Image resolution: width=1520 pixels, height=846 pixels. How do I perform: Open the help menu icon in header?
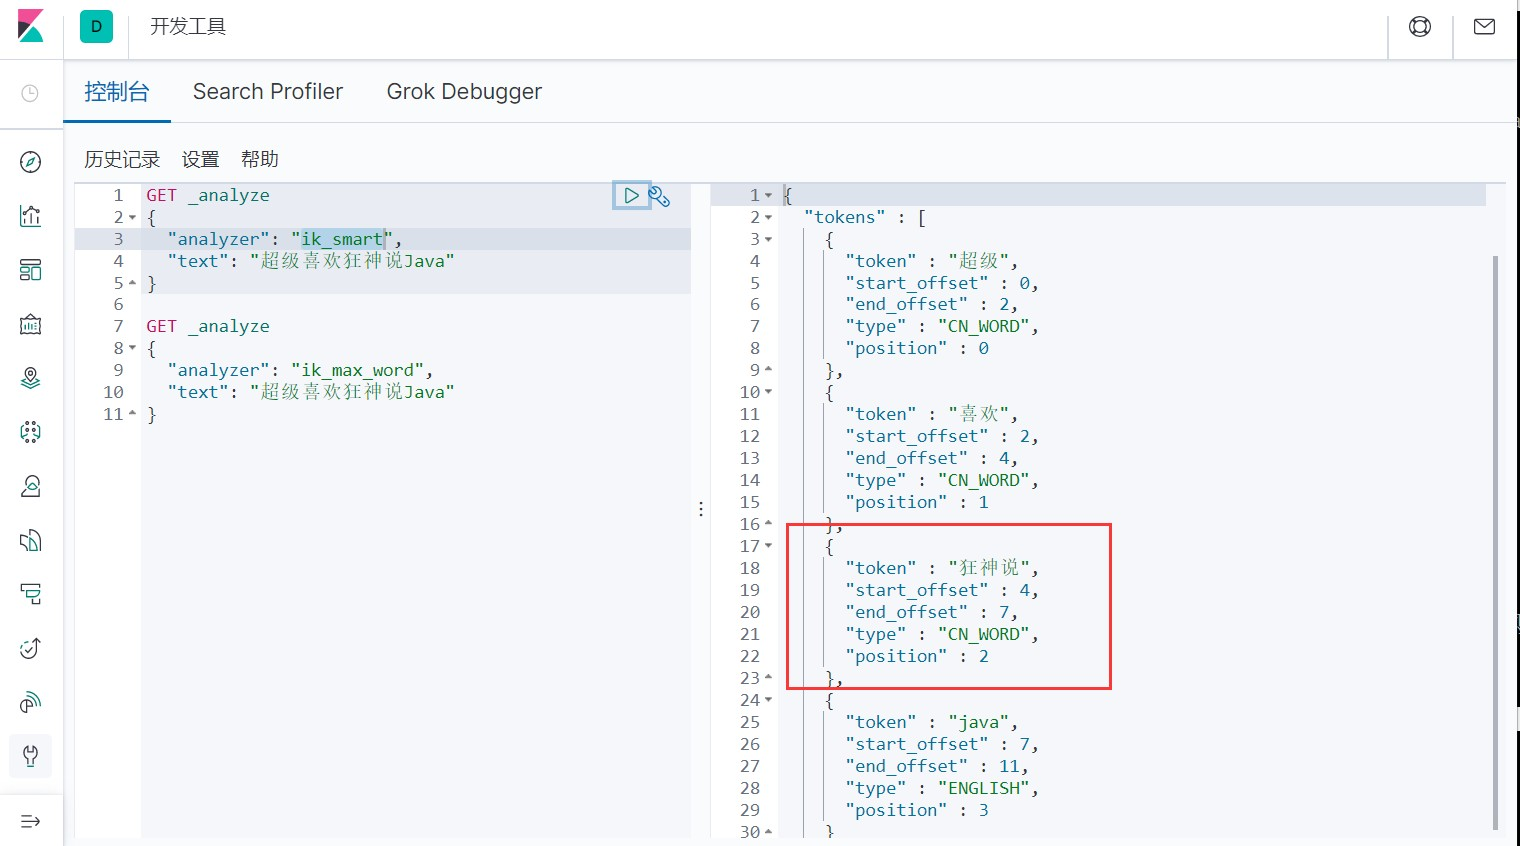1420,27
